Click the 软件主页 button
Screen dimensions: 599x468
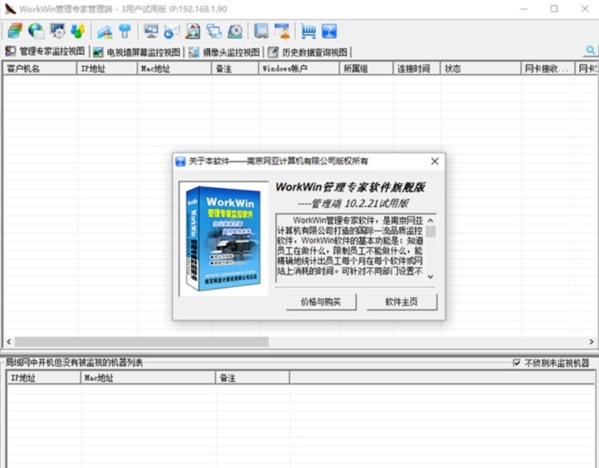[401, 302]
